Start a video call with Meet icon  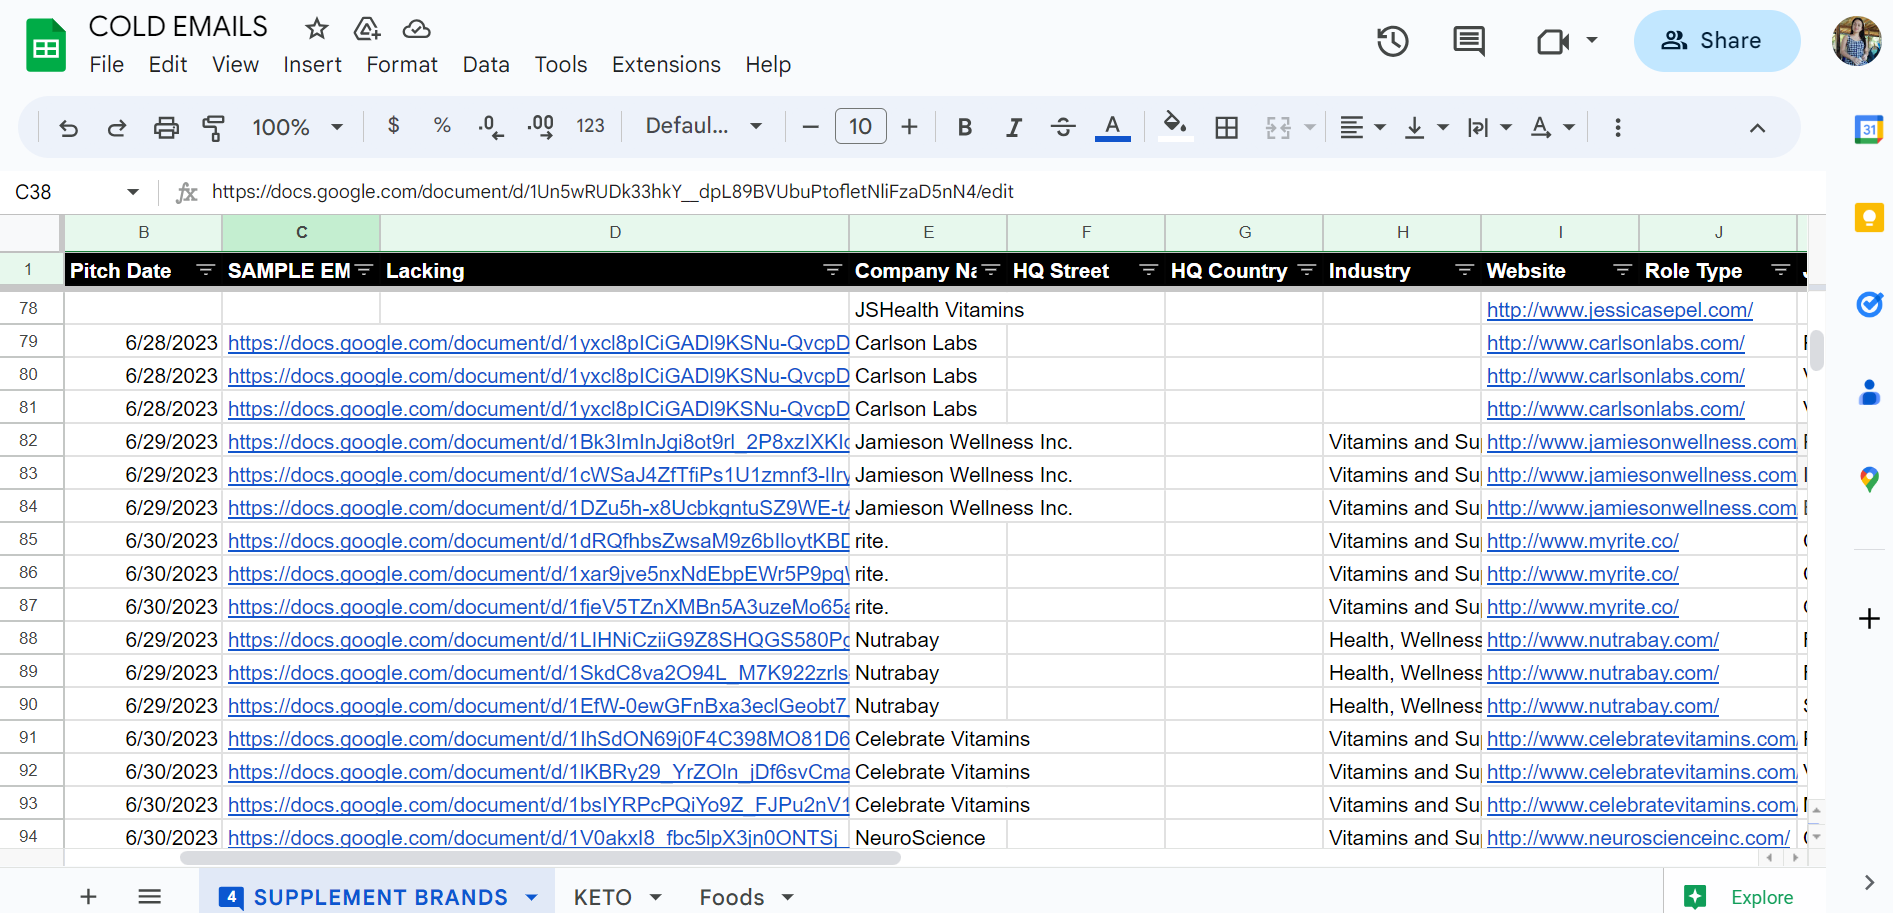pos(1553,41)
